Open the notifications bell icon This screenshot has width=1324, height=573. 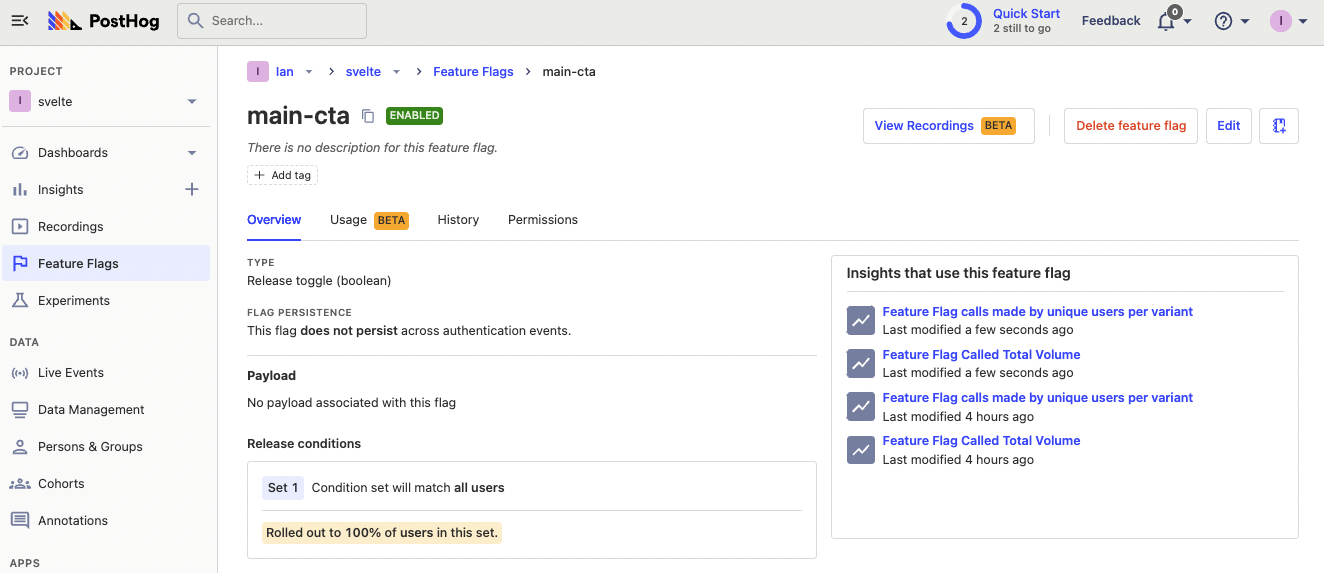pyautogui.click(x=1166, y=21)
